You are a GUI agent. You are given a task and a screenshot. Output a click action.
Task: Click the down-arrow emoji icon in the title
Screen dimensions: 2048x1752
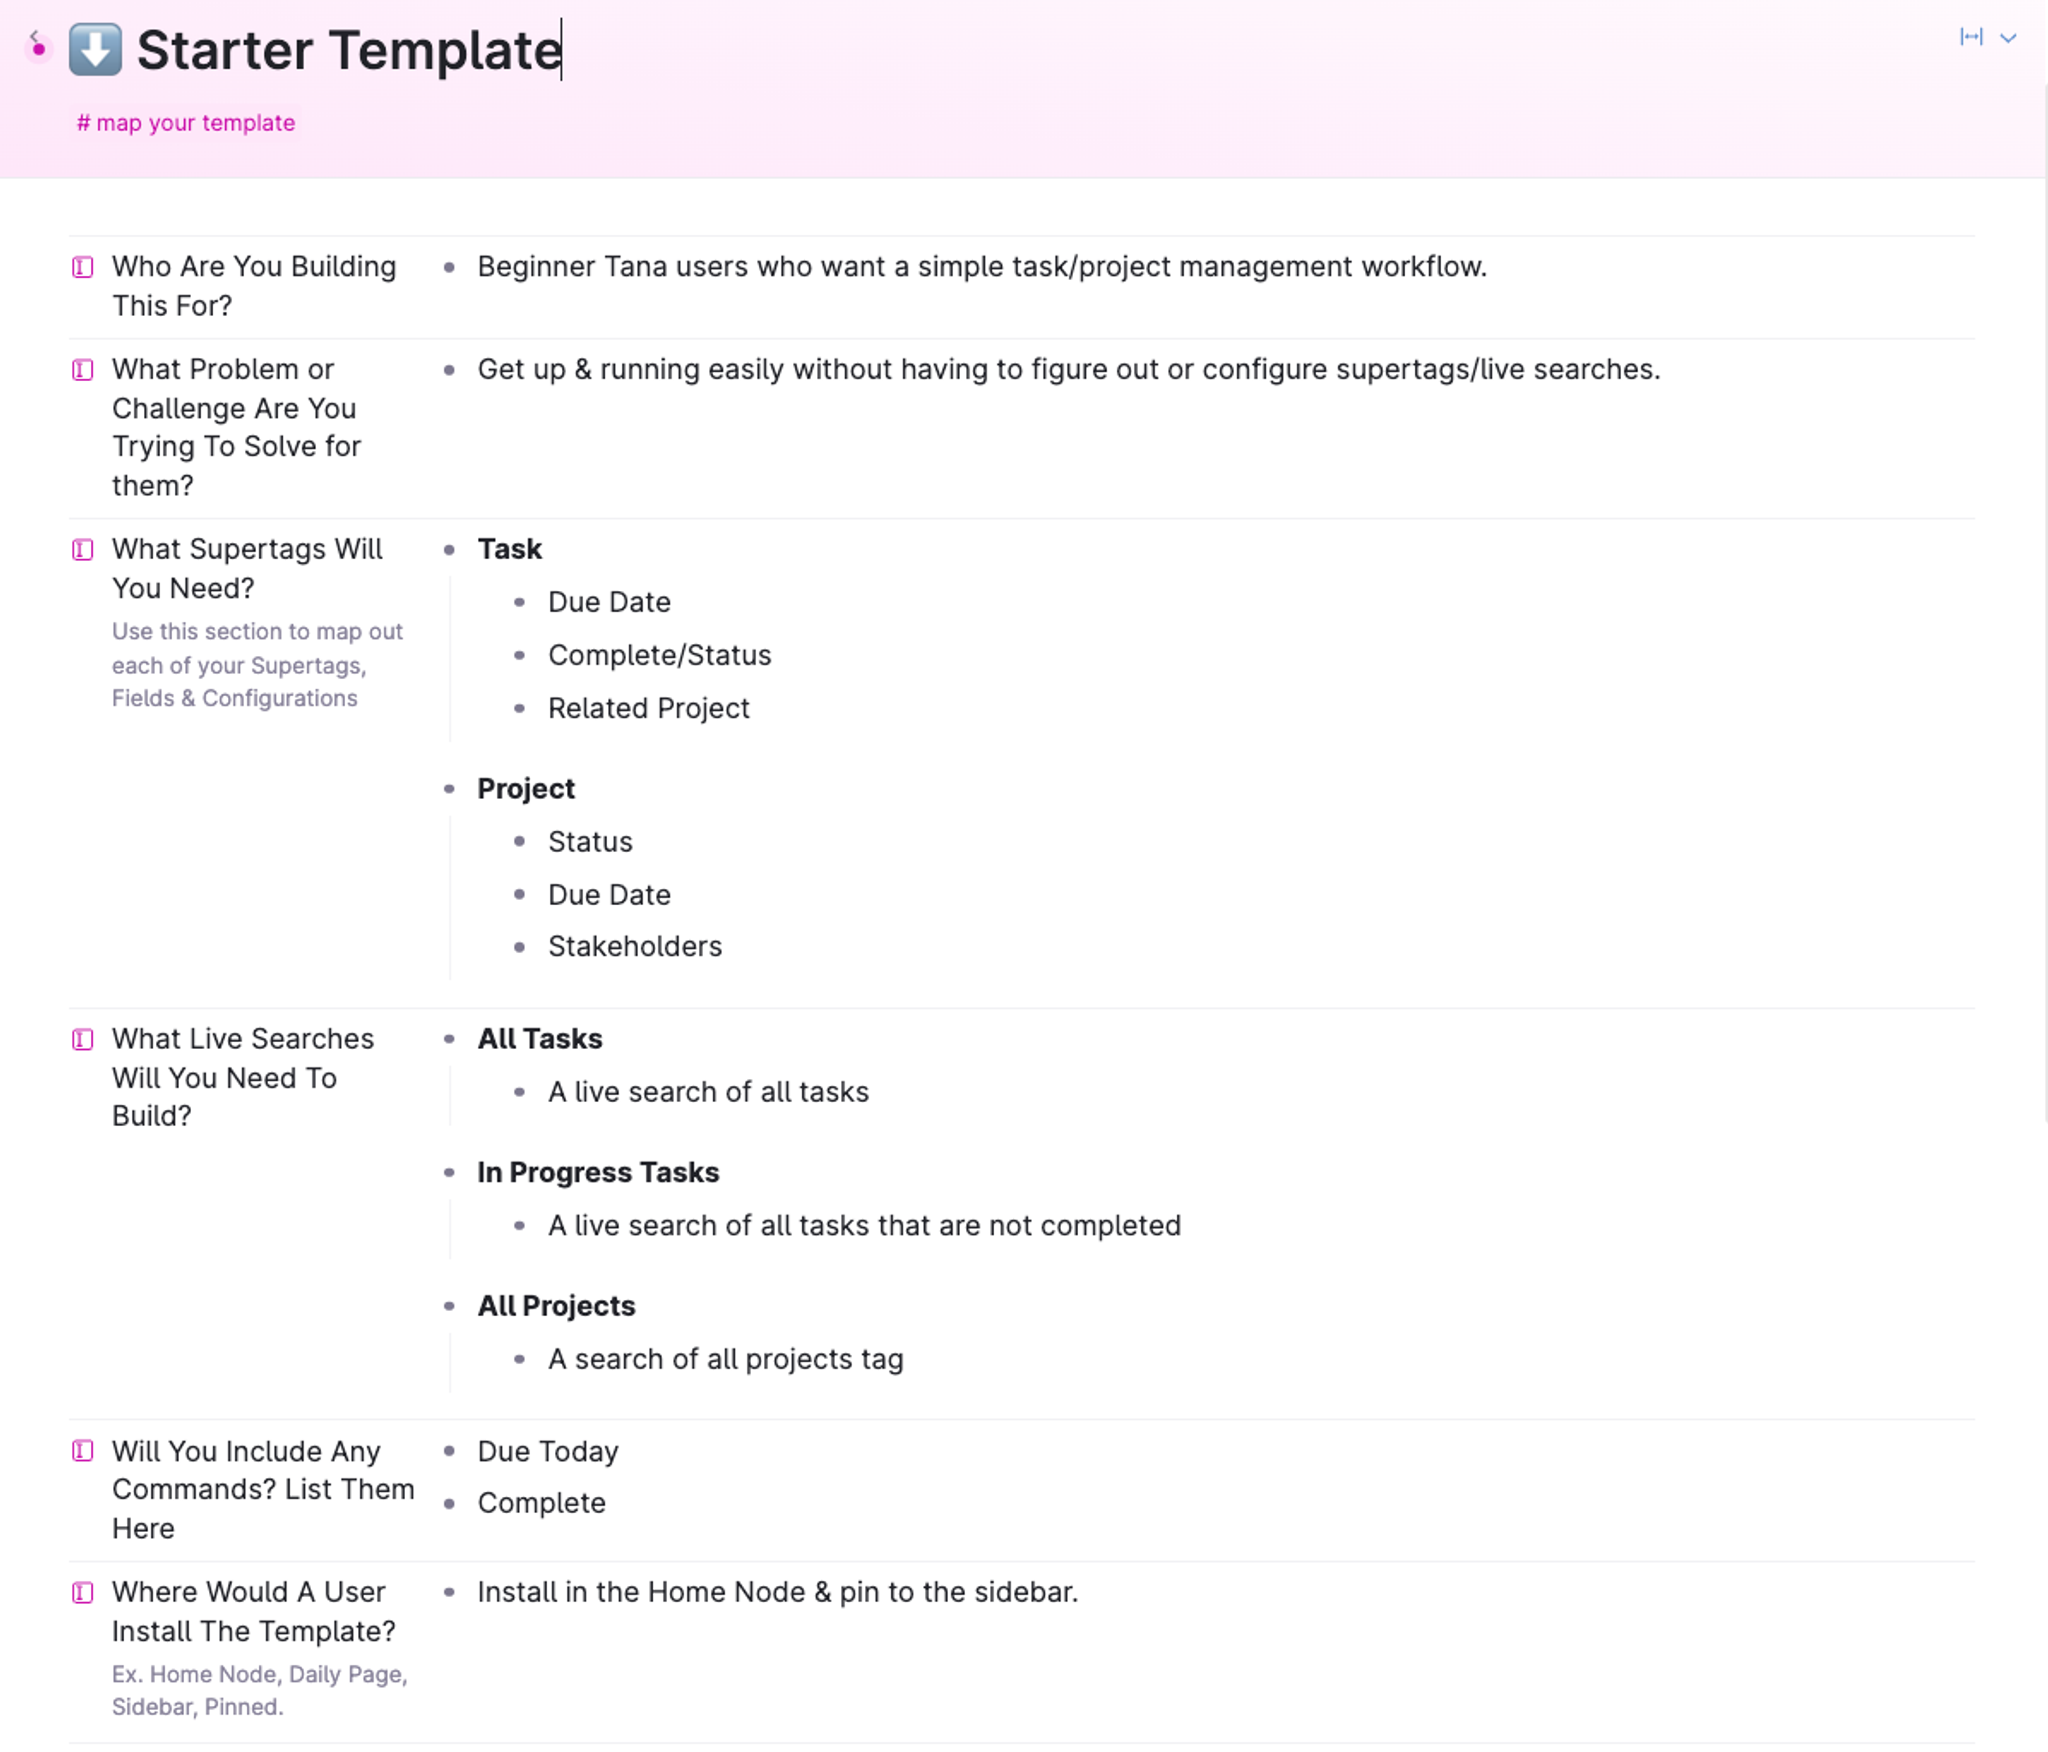[x=95, y=48]
